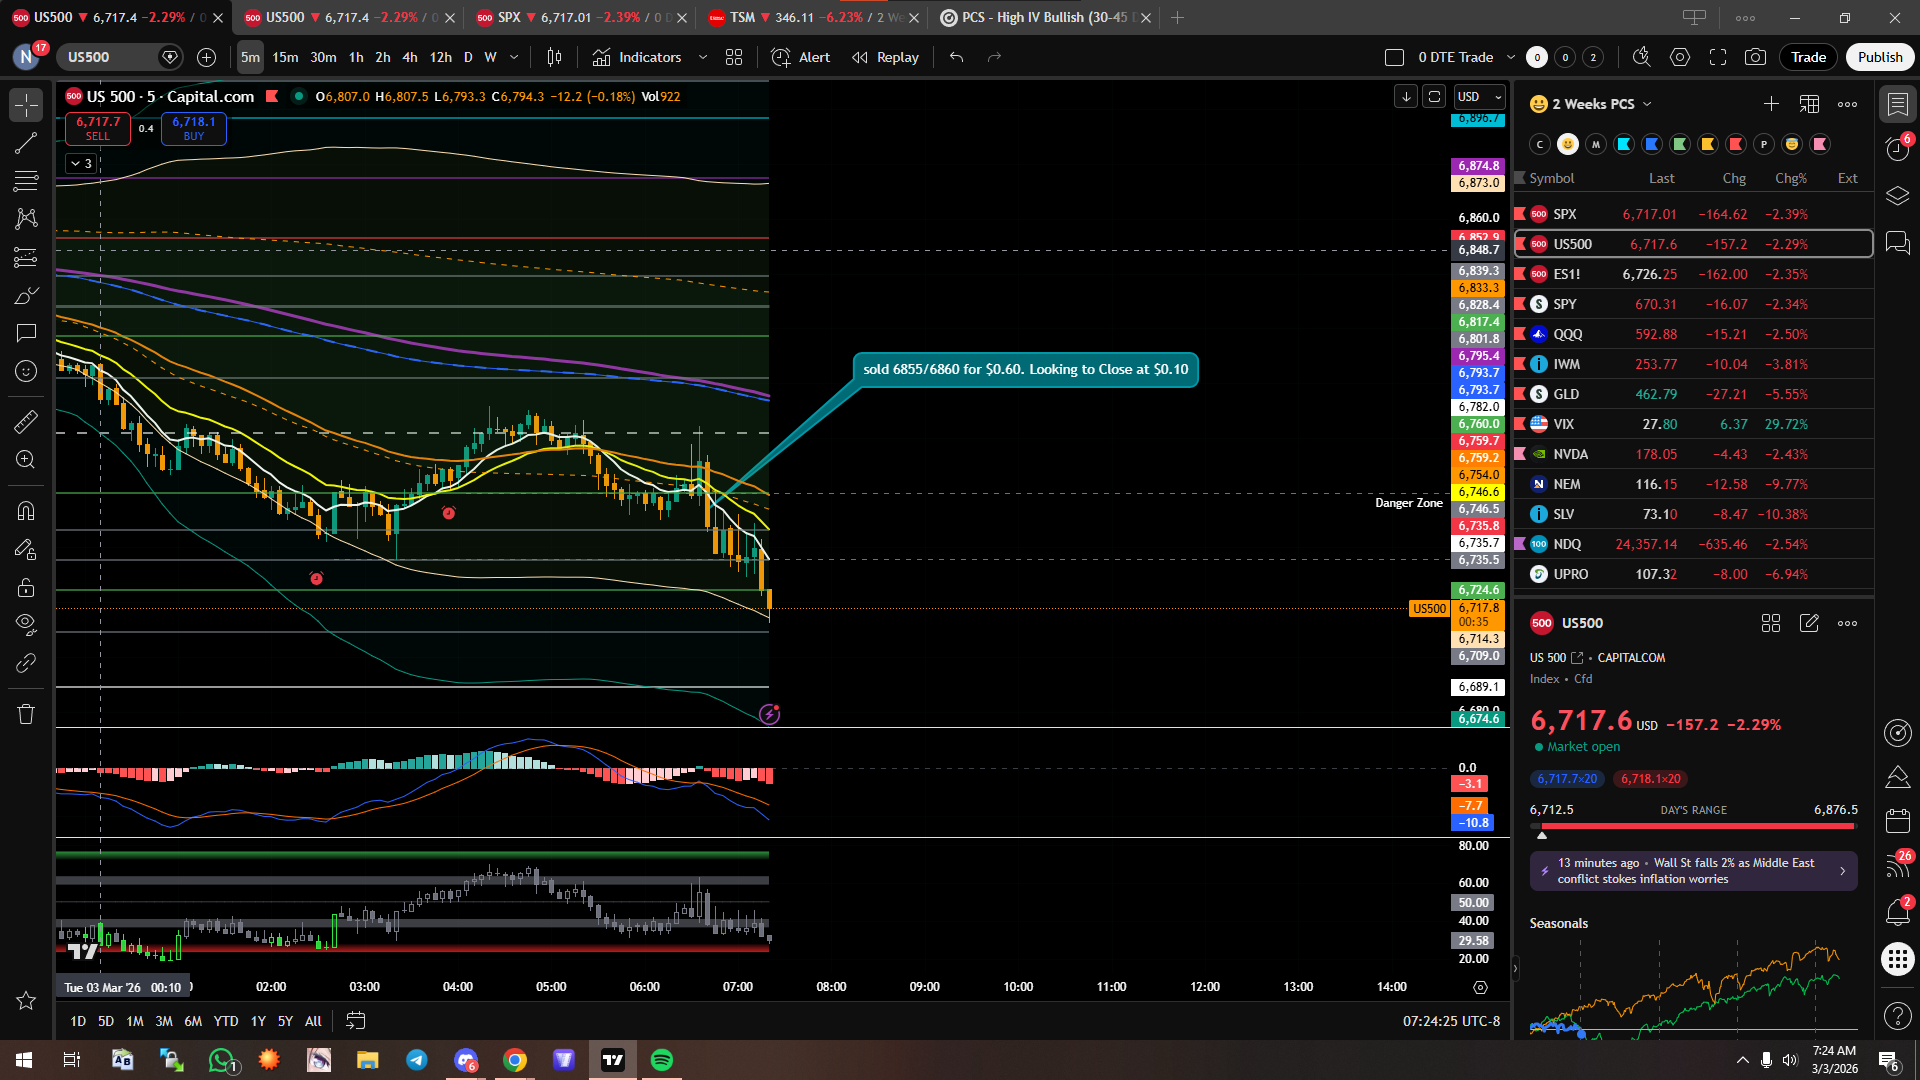Select the 15m timeframe
Viewport: 1920px width, 1080px height.
click(285, 57)
